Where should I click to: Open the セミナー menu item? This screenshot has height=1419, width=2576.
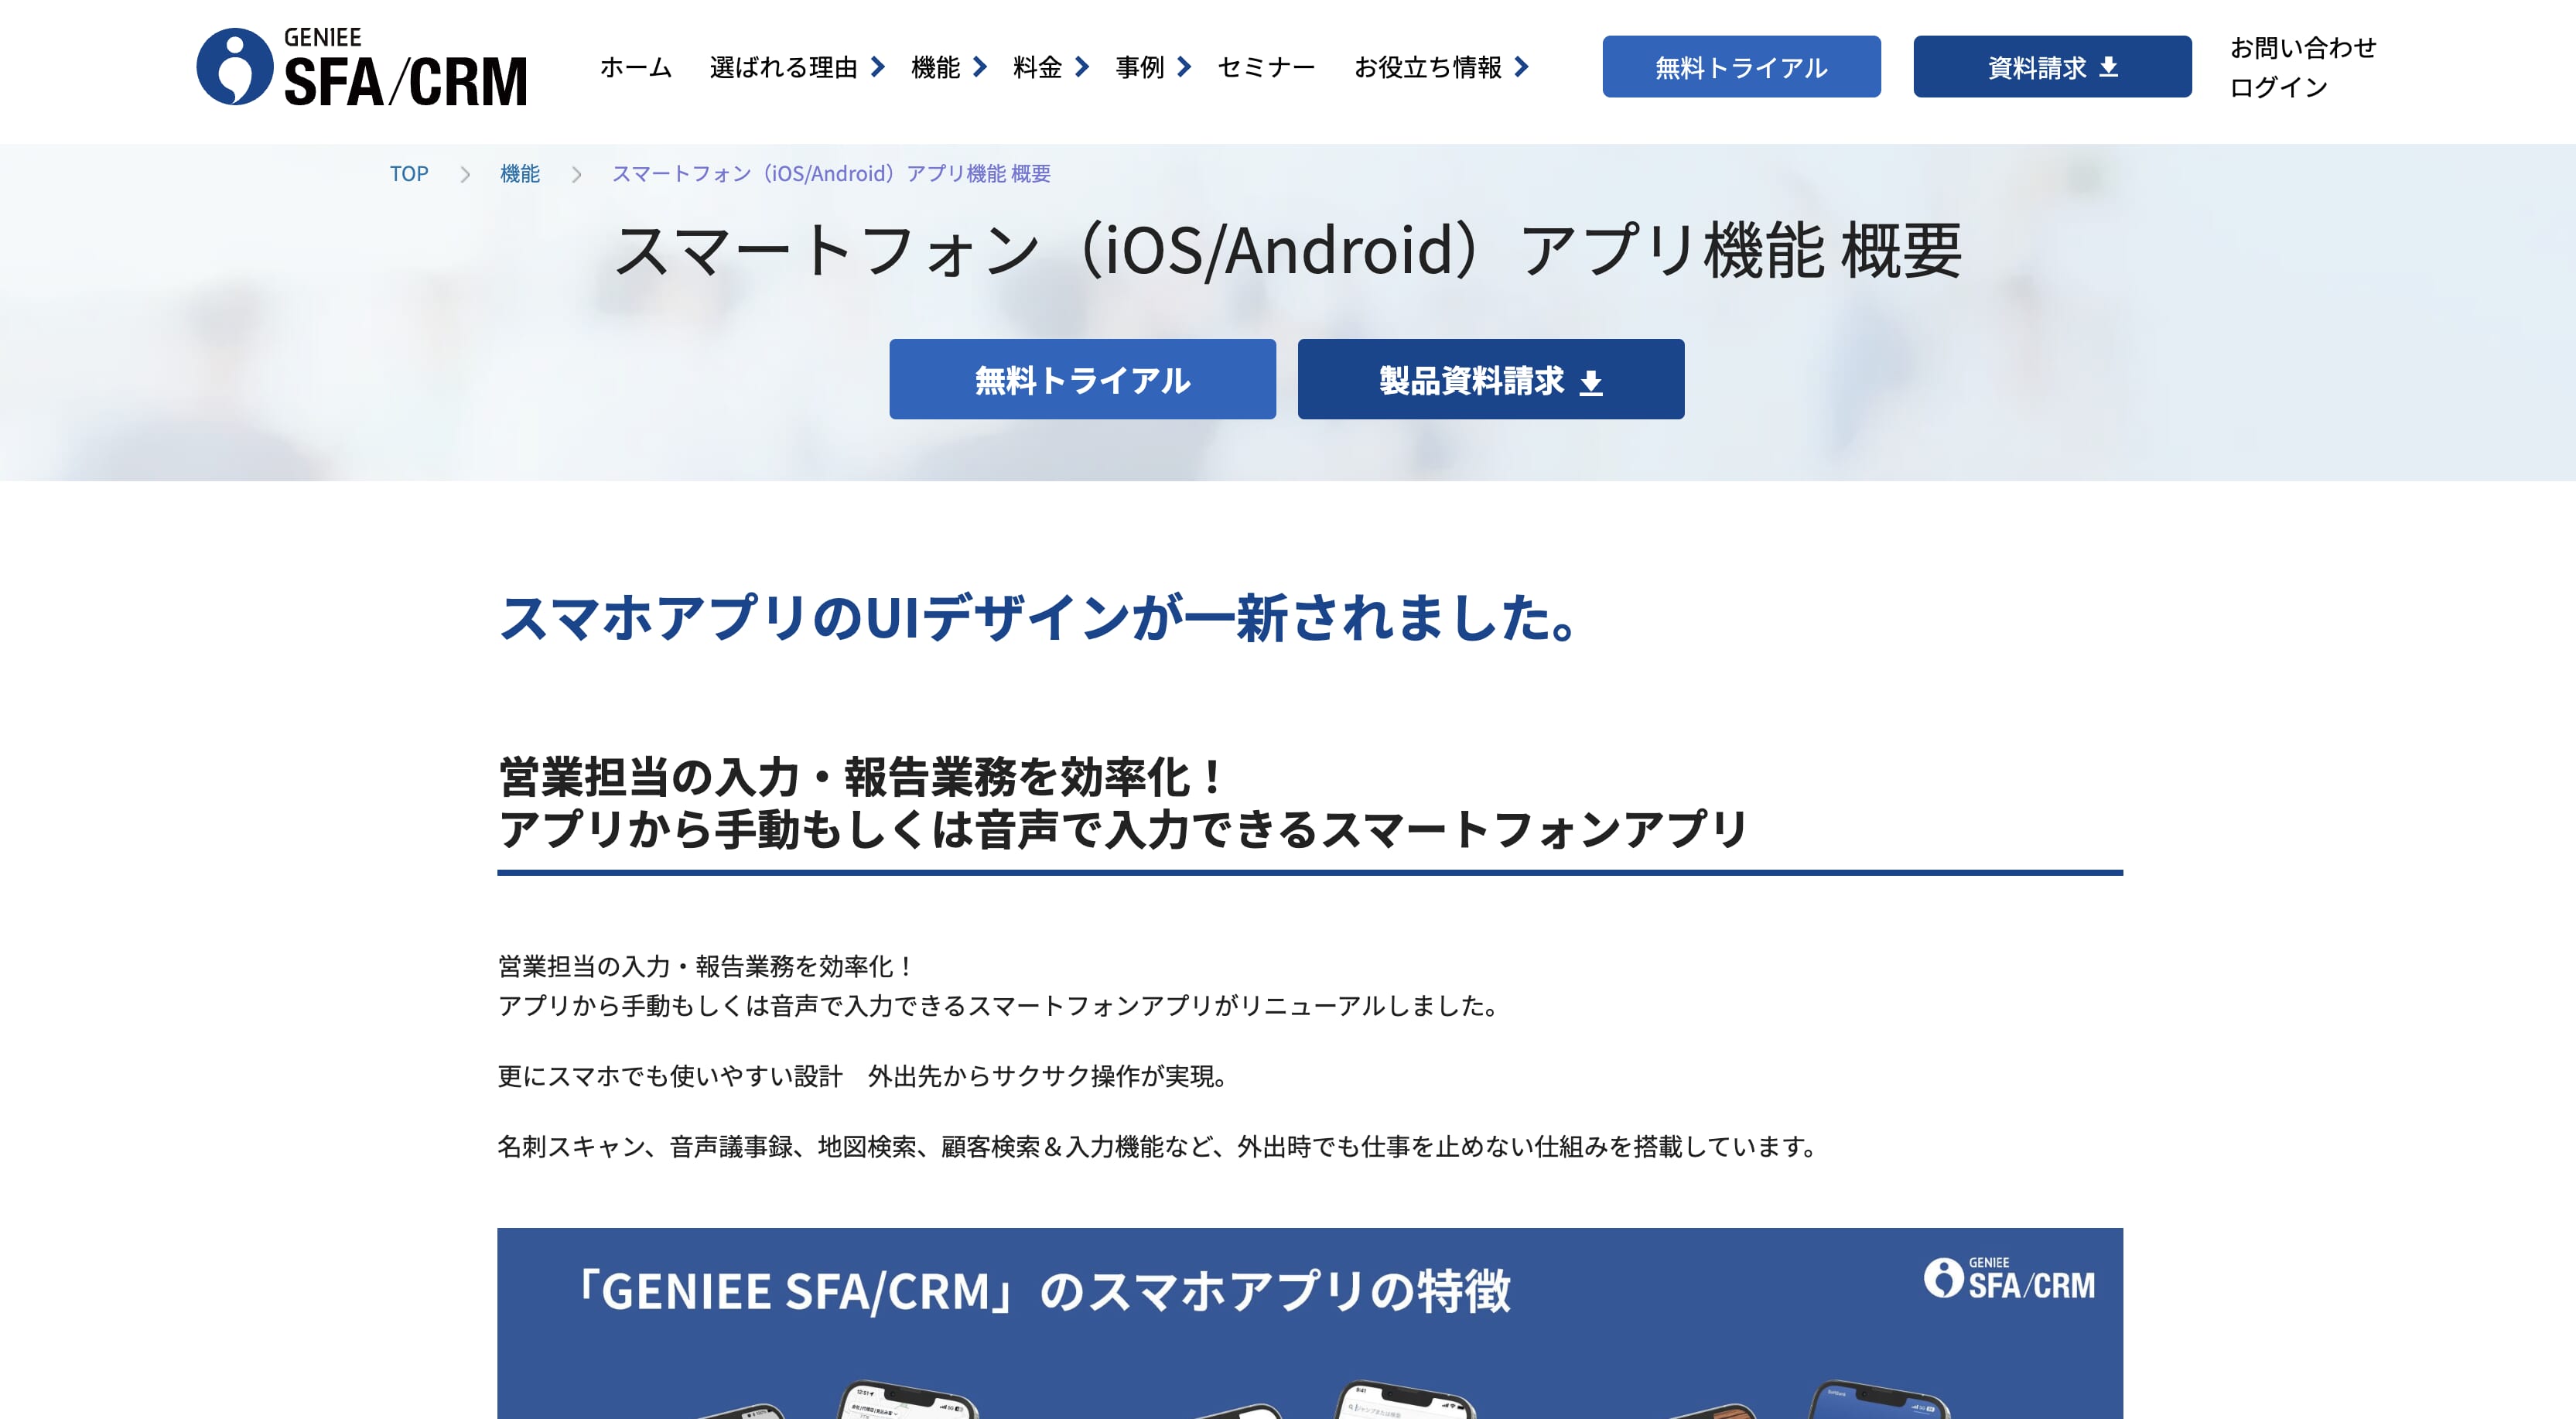click(x=1266, y=67)
